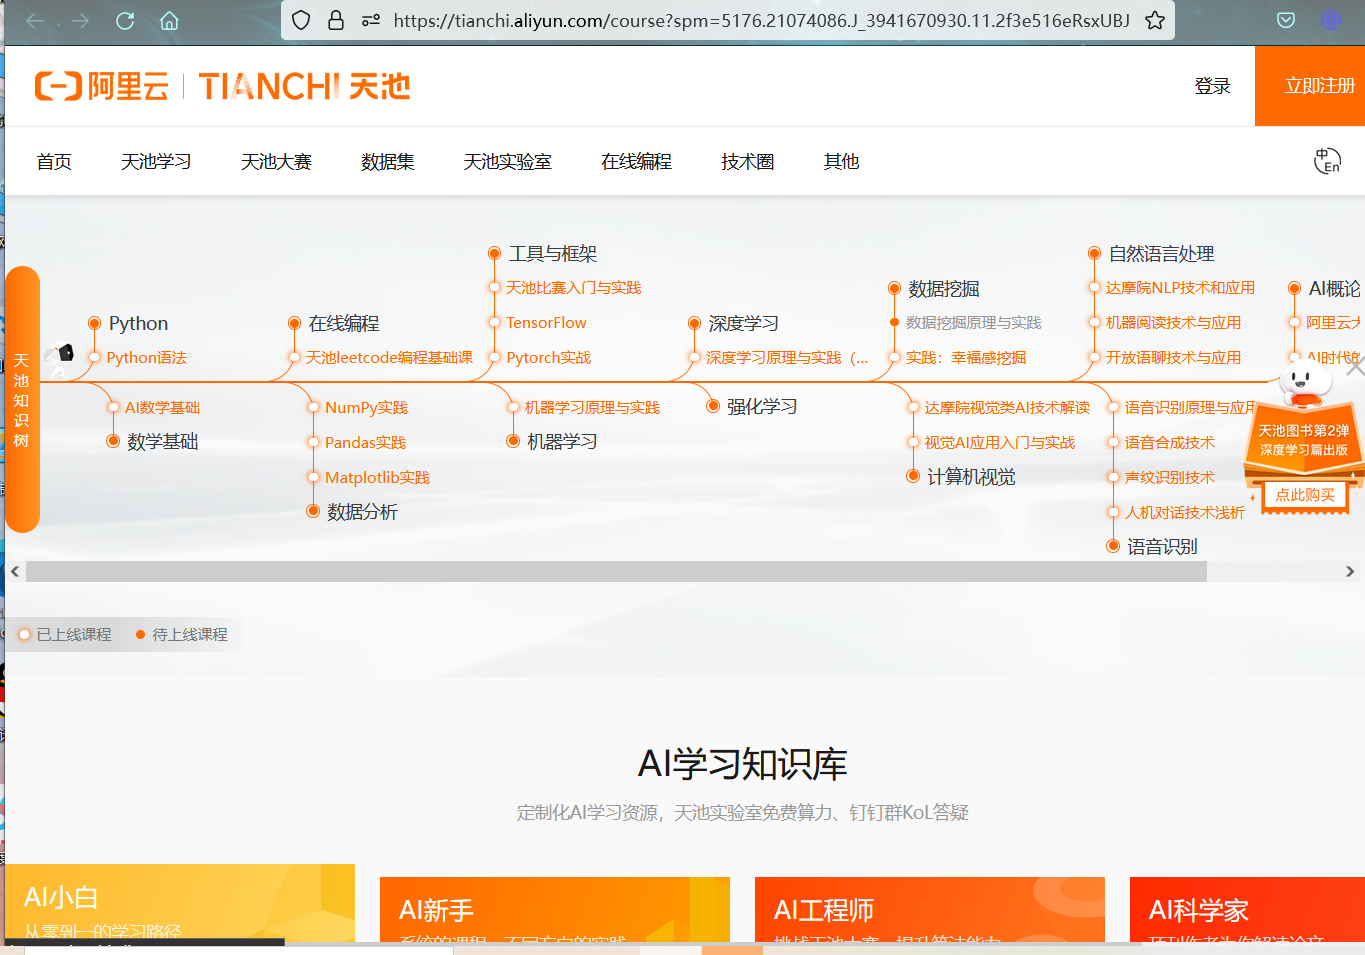This screenshot has height=955, width=1365.
Task: Open 实践：幸福感挖掘 course
Action: (x=965, y=358)
